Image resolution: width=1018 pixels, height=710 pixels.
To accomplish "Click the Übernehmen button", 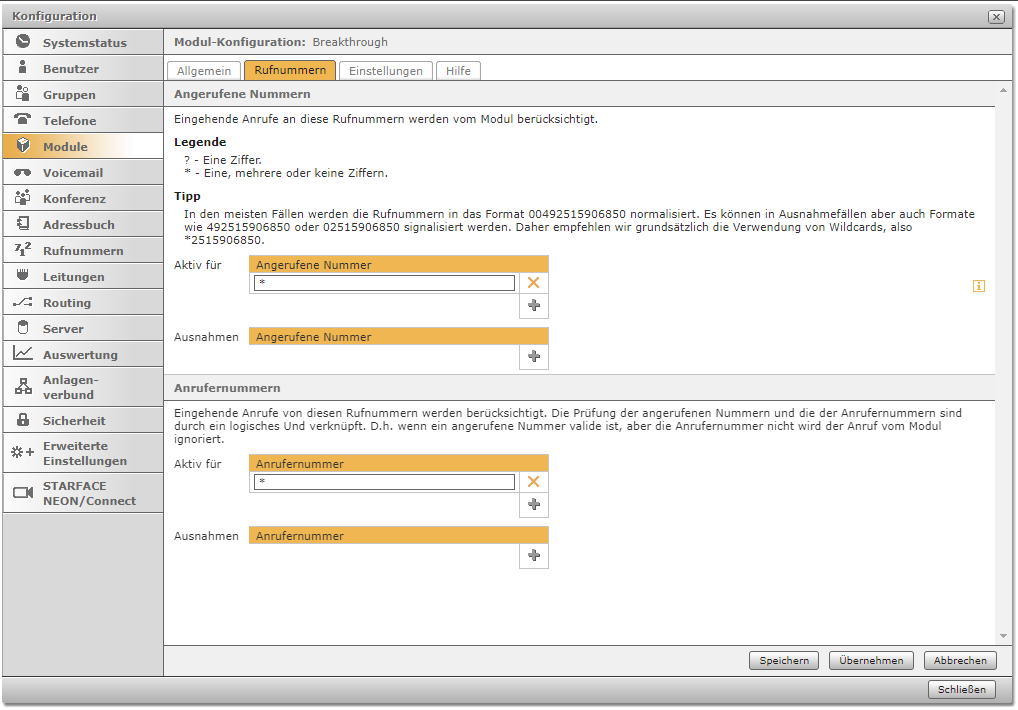I will [871, 660].
